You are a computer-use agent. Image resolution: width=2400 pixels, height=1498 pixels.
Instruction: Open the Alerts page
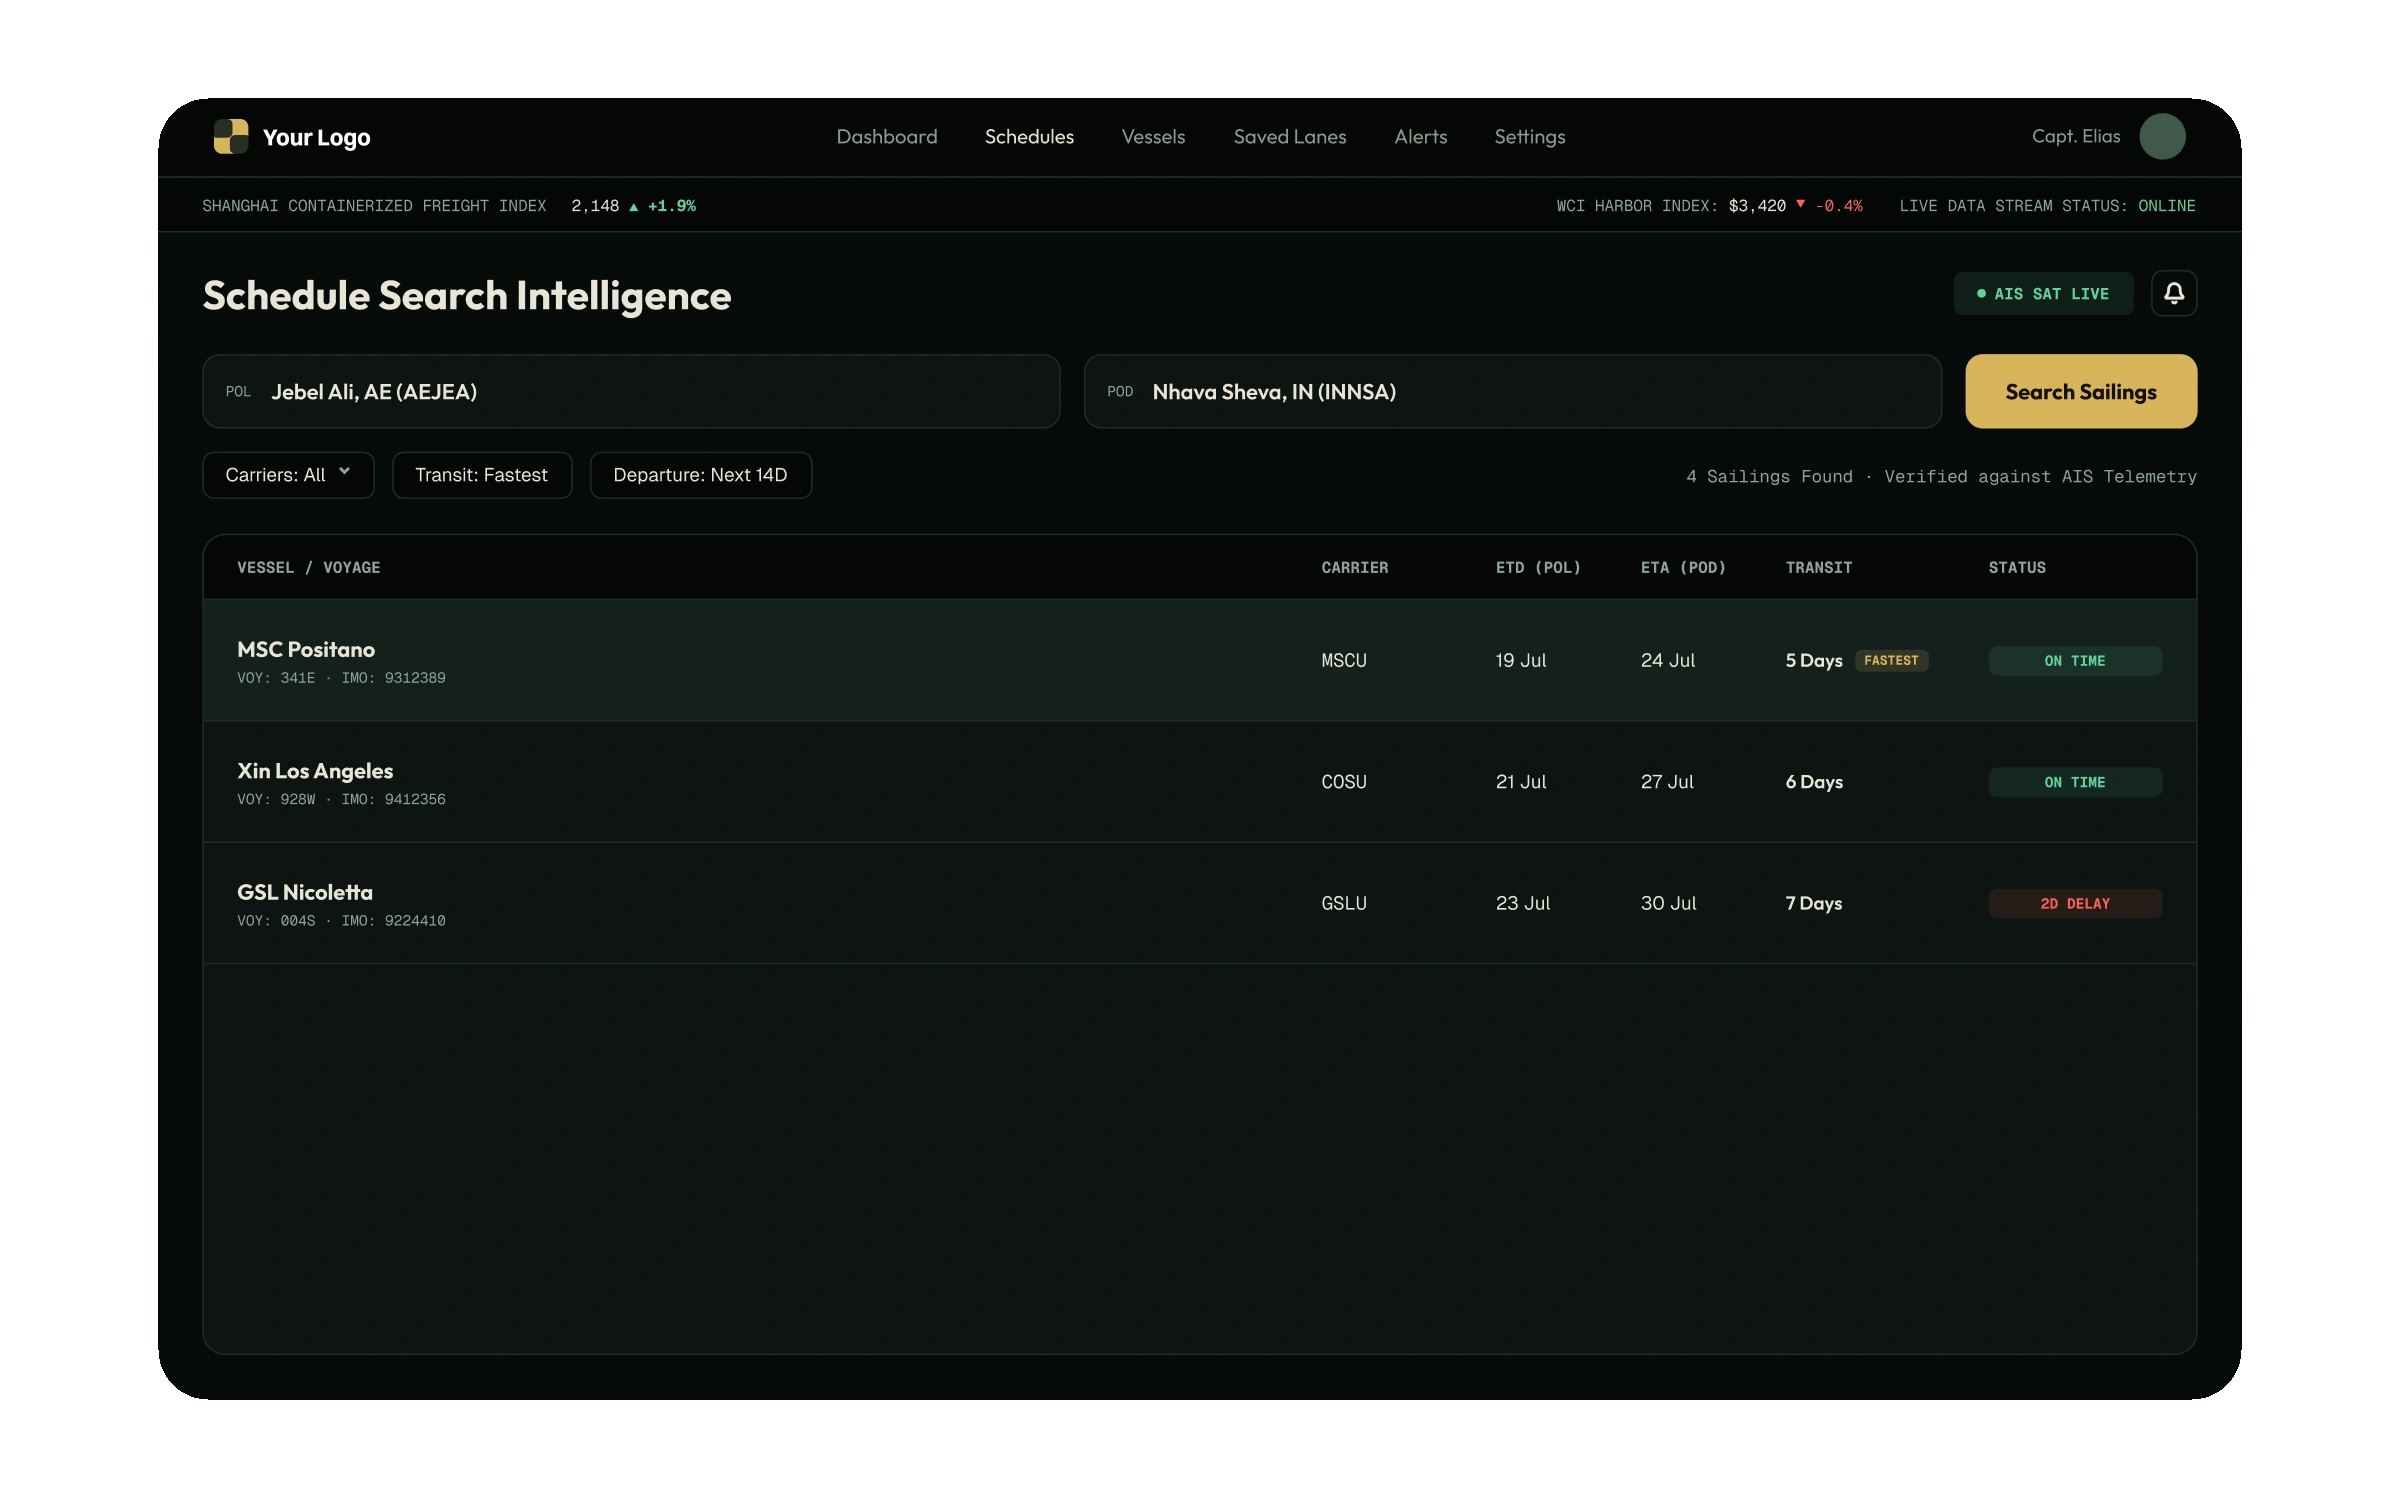1421,137
